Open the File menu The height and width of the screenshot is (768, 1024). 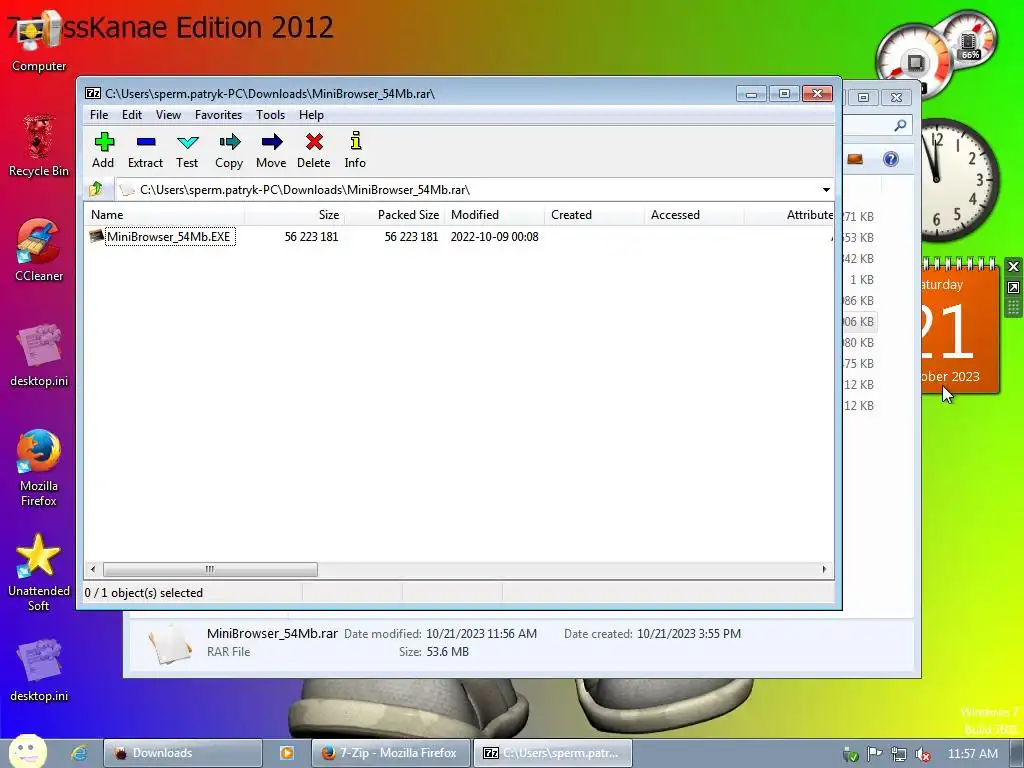coord(99,114)
